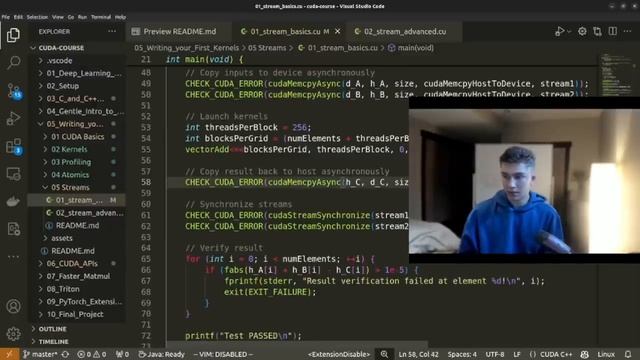Viewport: 640px width, 360px height.
Task: Expand the assets folder
Action: [77, 238]
